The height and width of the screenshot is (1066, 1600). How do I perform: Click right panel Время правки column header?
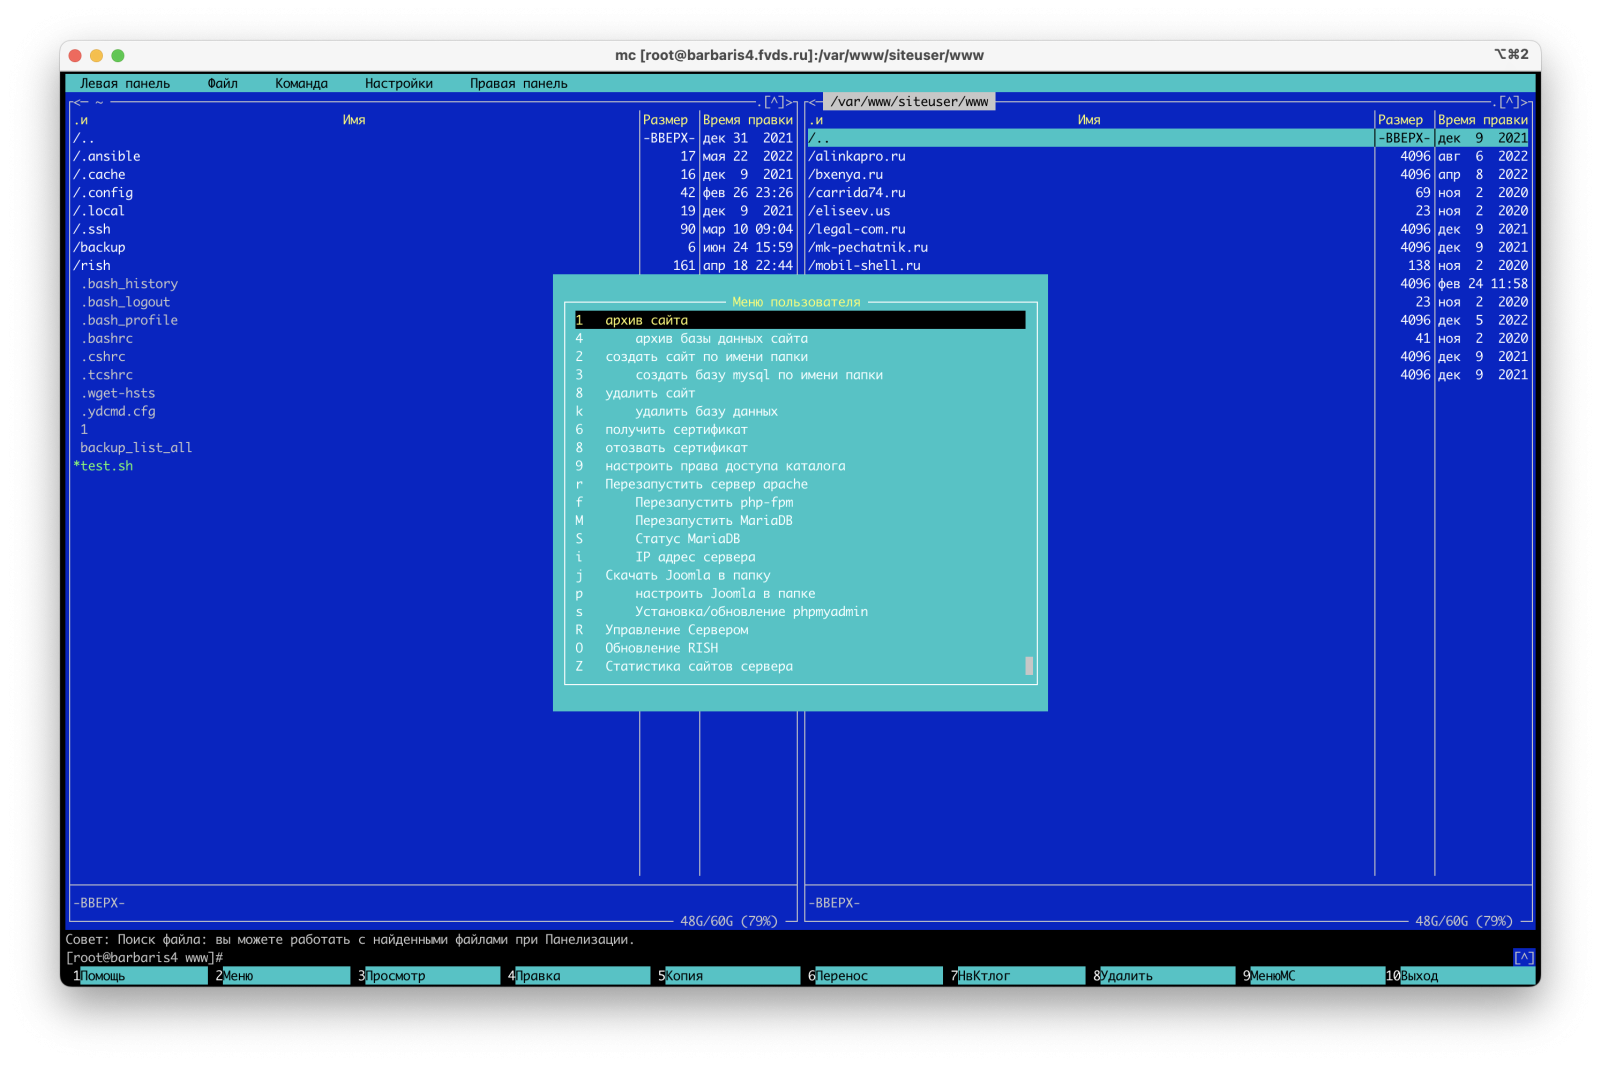1483,120
